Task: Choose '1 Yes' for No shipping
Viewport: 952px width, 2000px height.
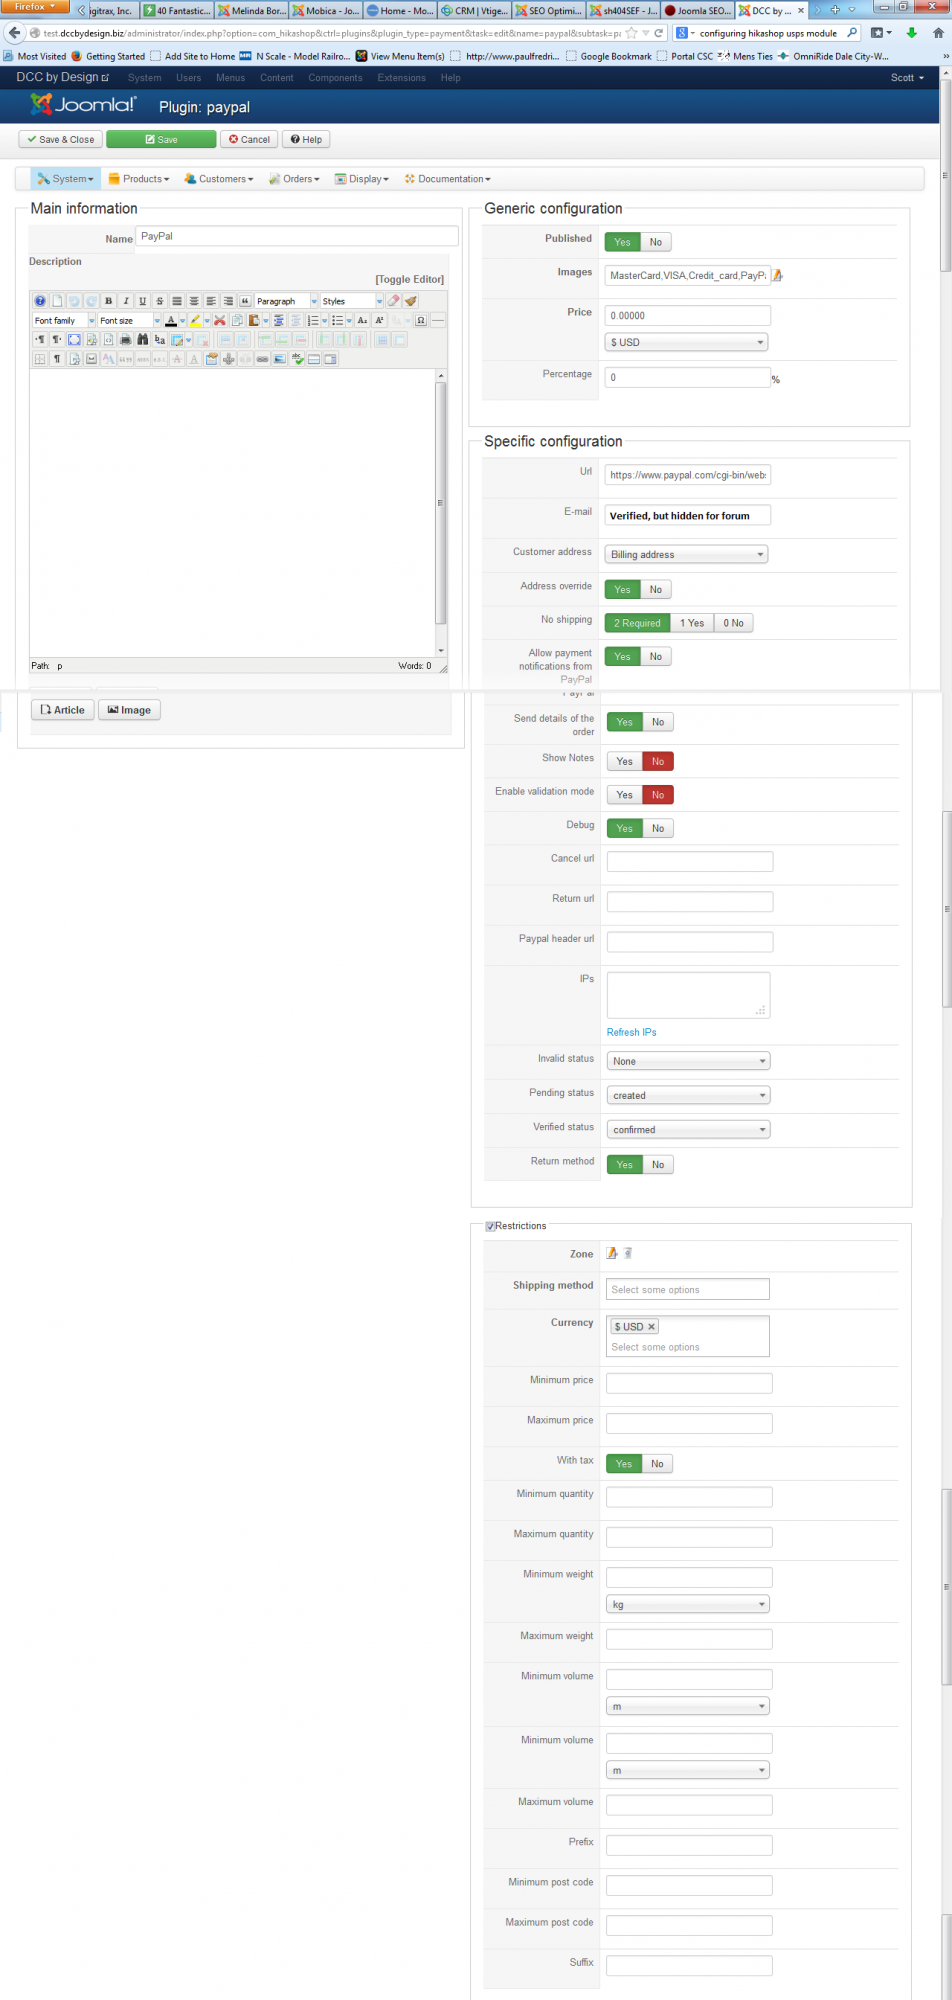Action: pos(692,623)
